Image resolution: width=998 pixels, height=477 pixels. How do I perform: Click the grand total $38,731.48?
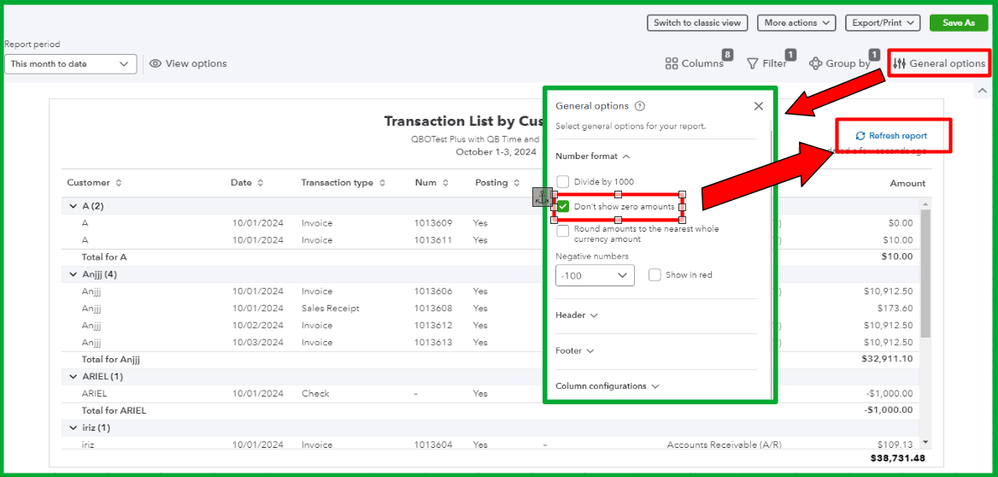897,459
